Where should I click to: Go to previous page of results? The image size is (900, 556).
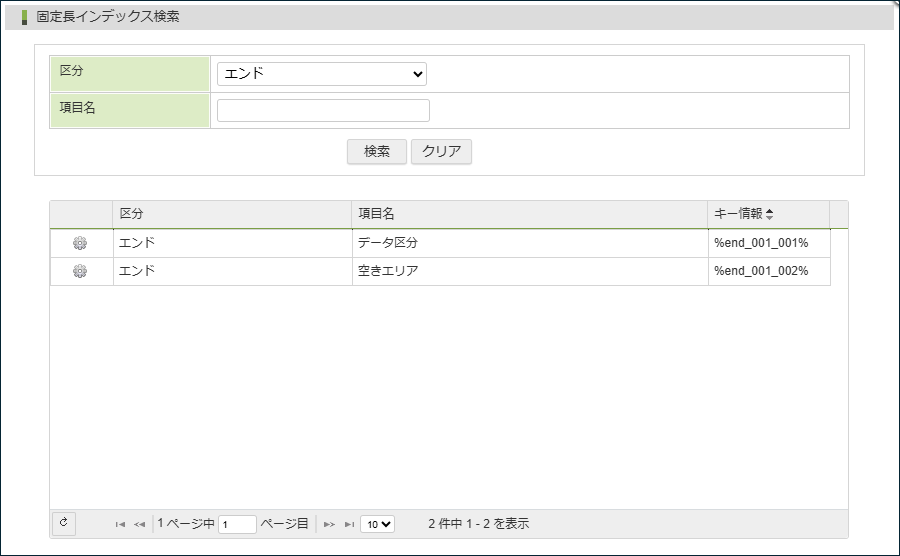click(x=140, y=524)
